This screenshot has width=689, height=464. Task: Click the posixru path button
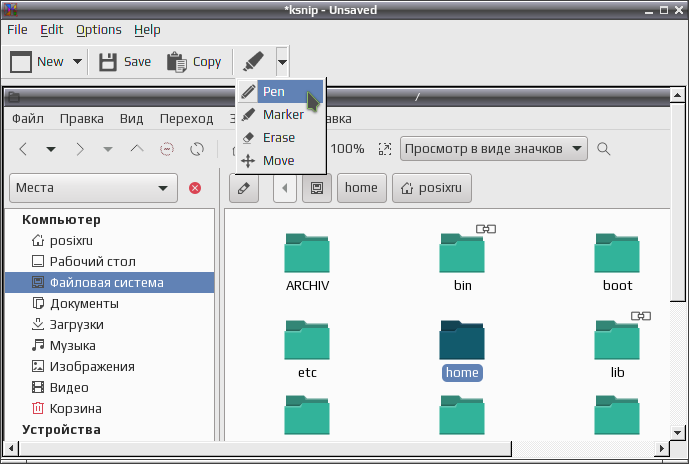(x=432, y=188)
